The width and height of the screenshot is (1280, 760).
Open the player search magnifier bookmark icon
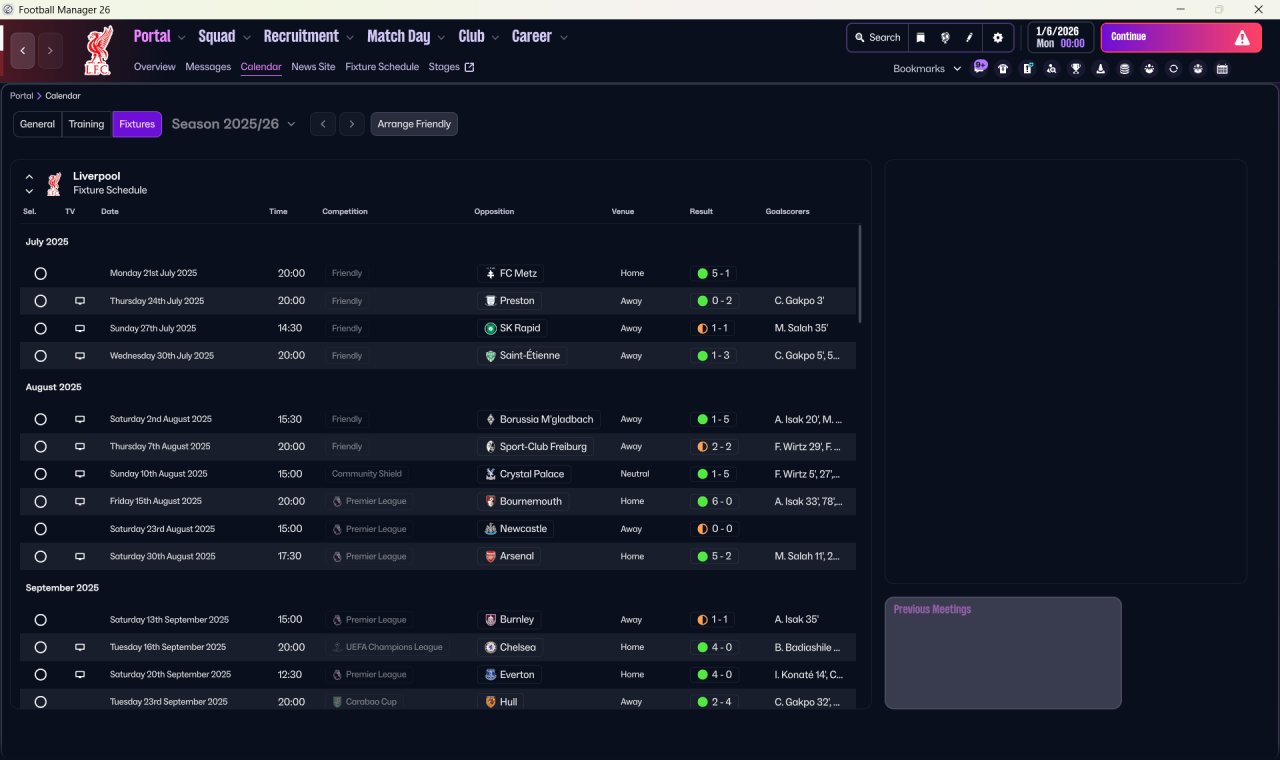tap(1051, 69)
